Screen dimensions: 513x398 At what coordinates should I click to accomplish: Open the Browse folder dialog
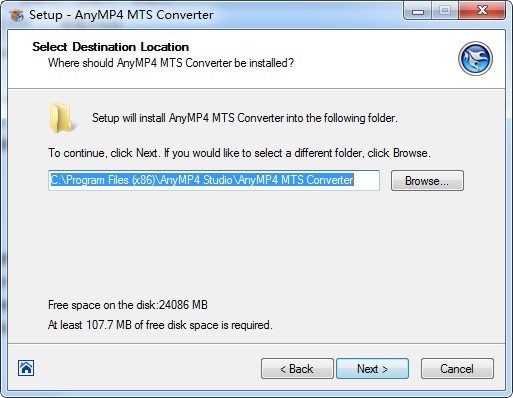pyautogui.click(x=427, y=181)
